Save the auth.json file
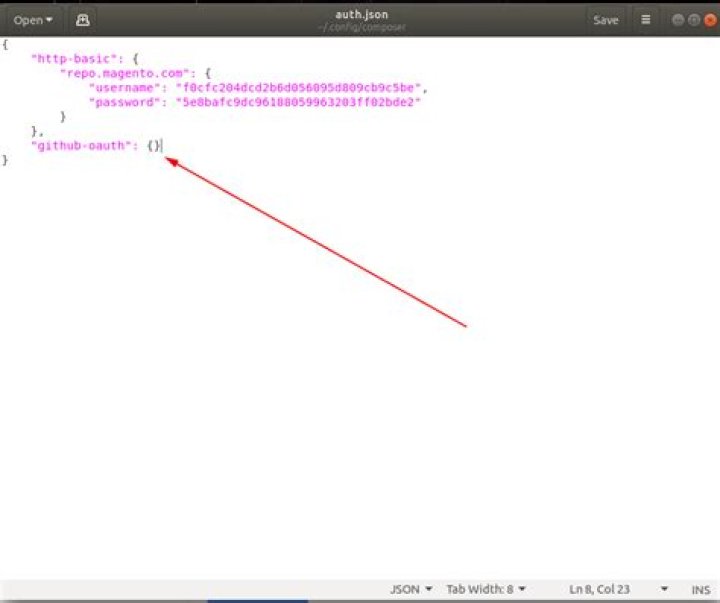 pos(605,20)
